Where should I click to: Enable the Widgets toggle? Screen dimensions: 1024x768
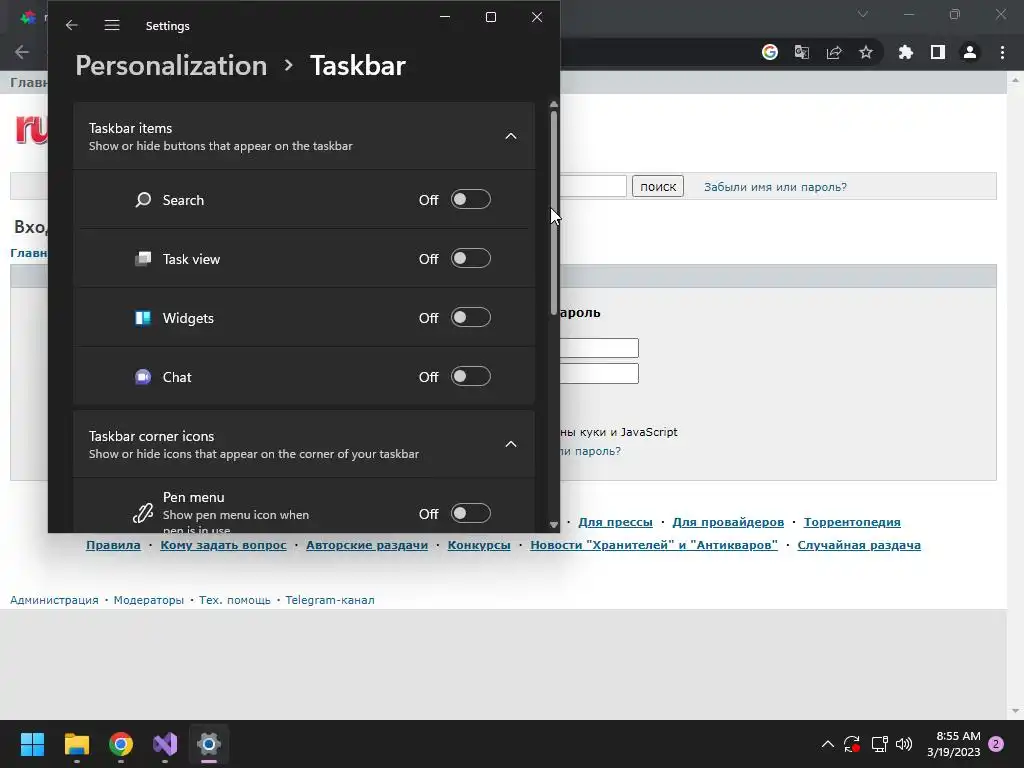point(470,317)
